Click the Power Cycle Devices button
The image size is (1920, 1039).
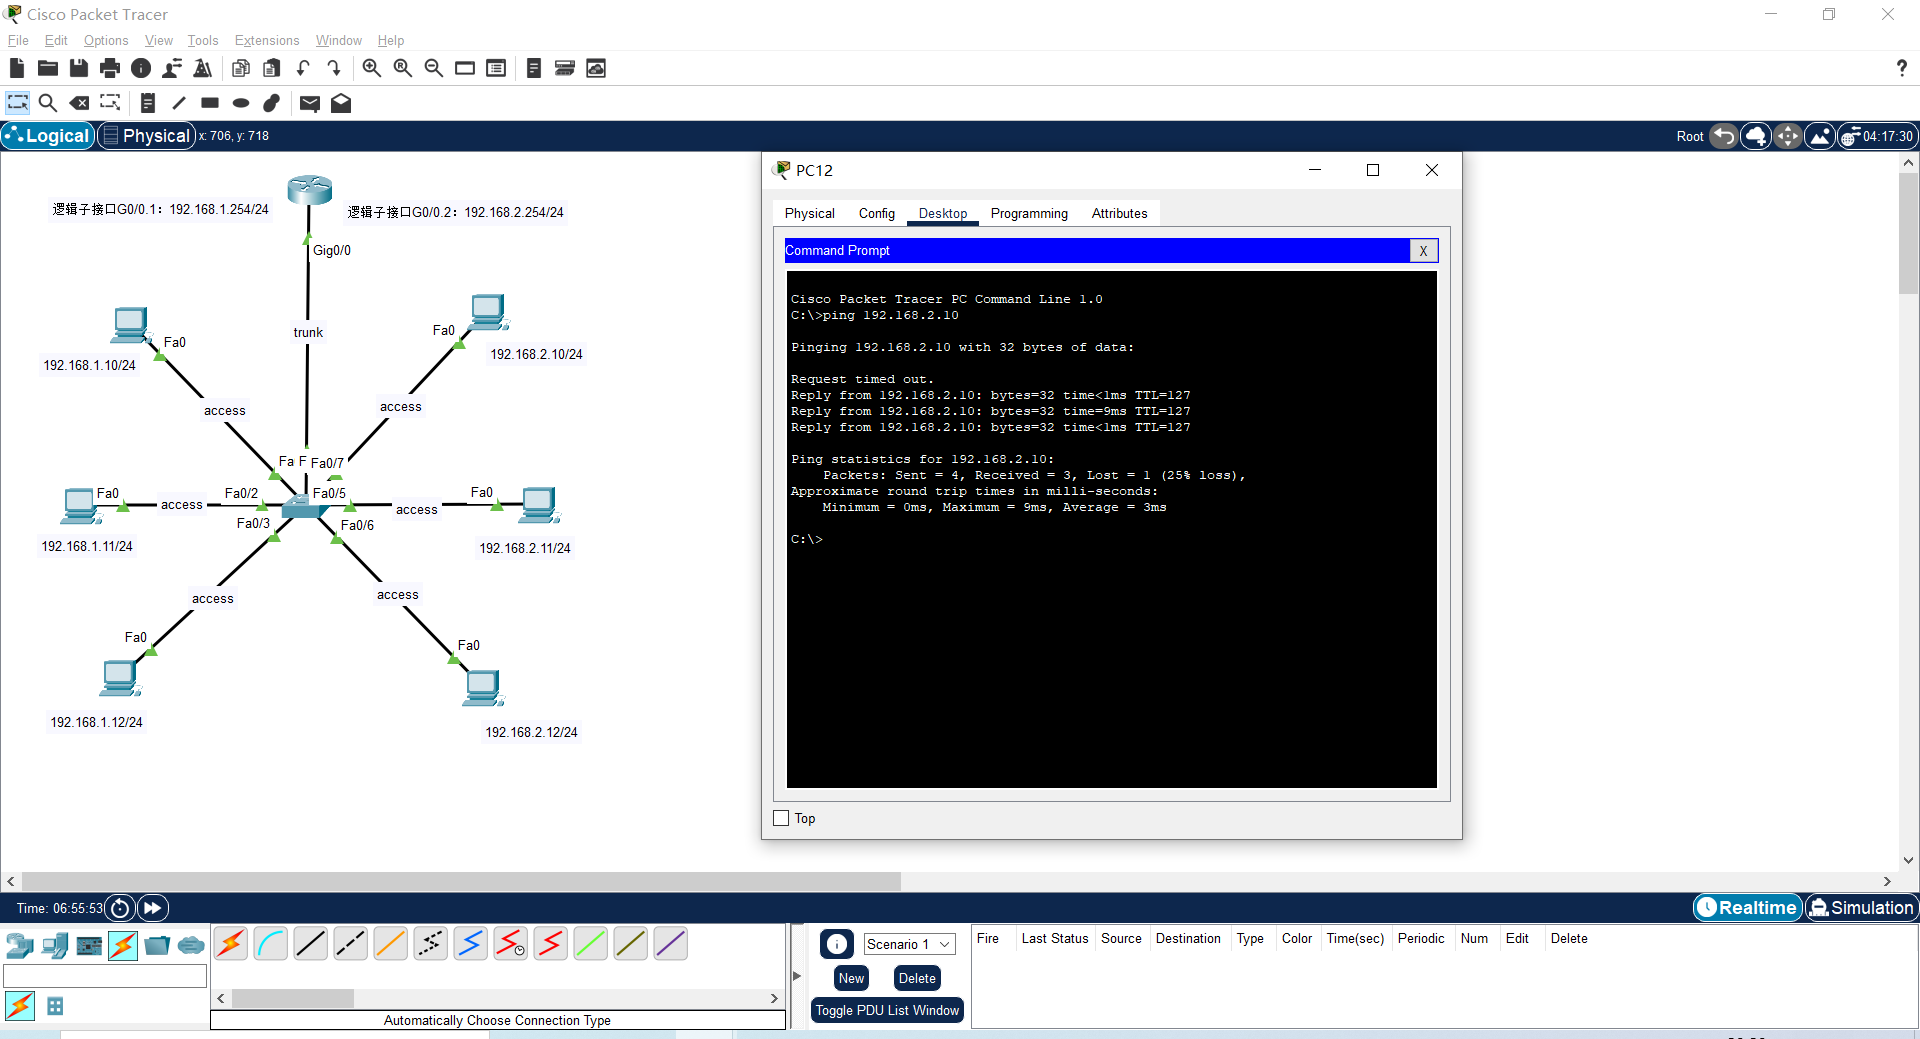click(120, 908)
